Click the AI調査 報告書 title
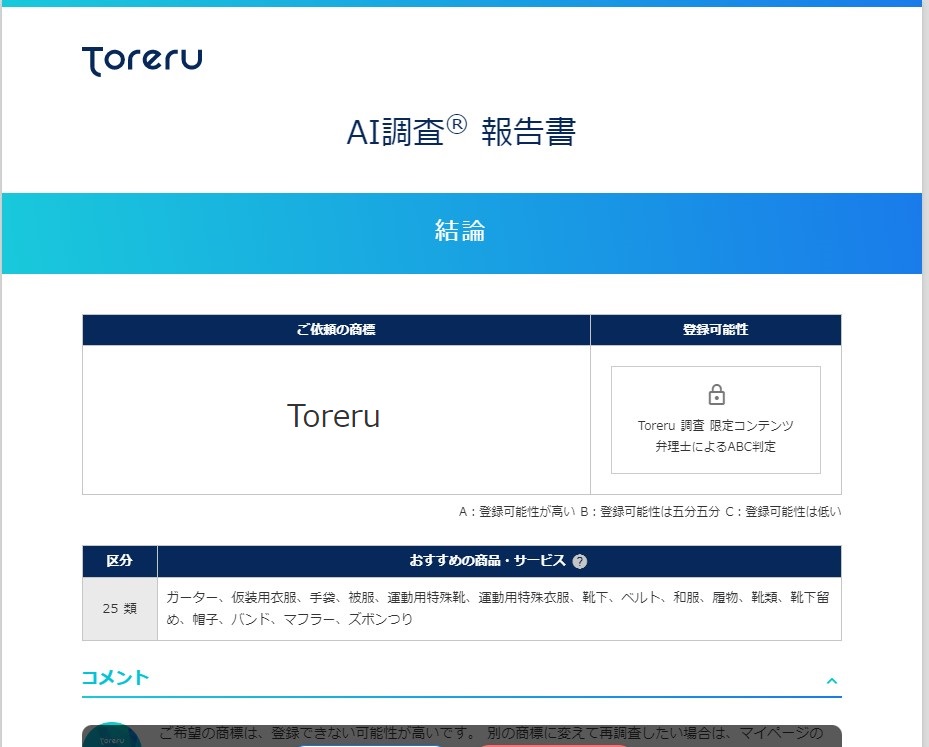929x747 pixels. click(461, 132)
